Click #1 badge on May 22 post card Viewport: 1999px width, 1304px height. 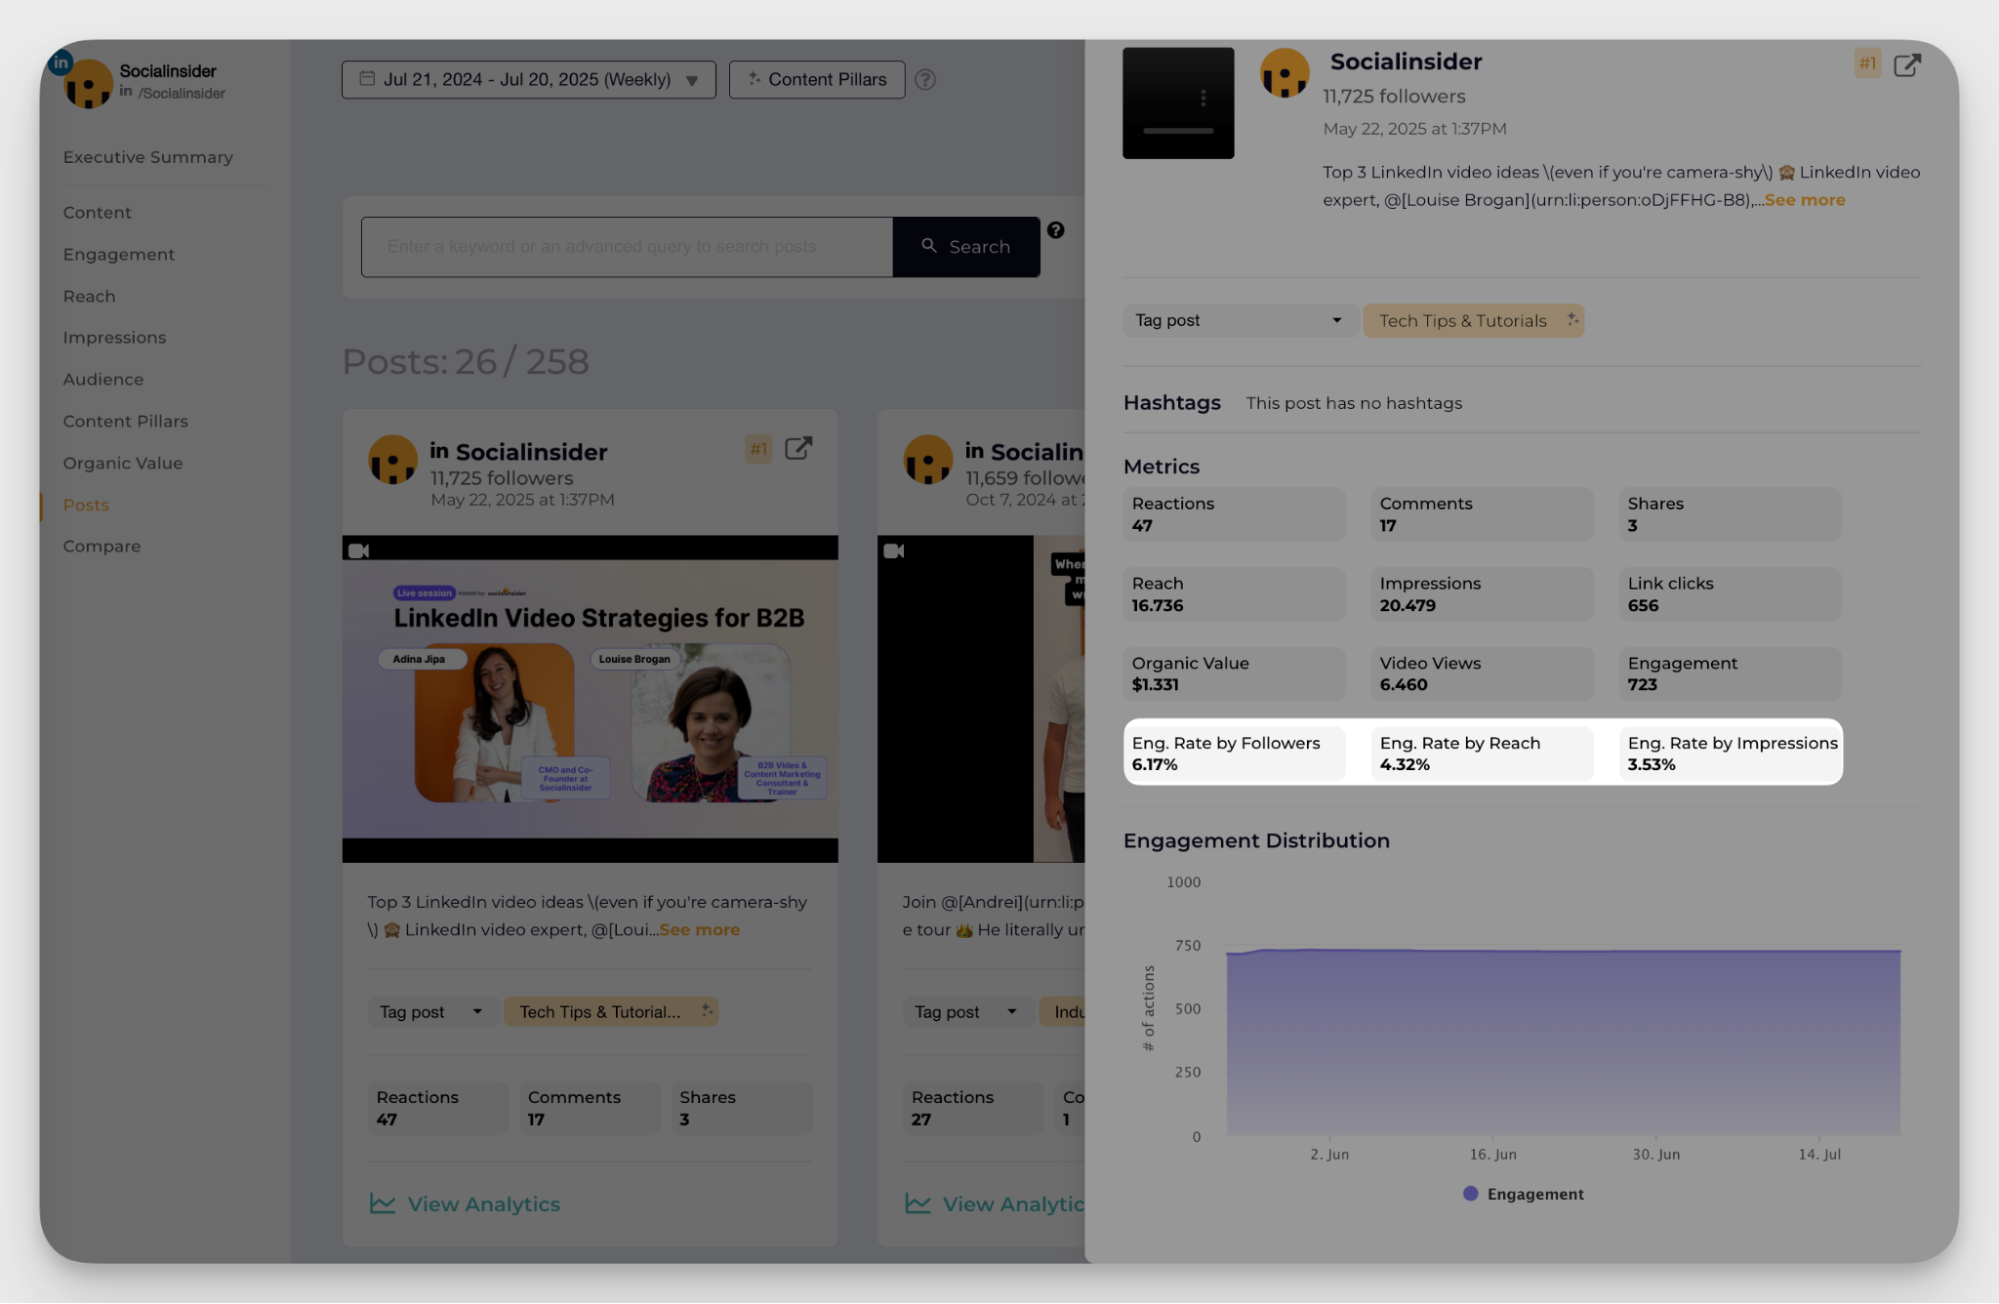click(758, 449)
